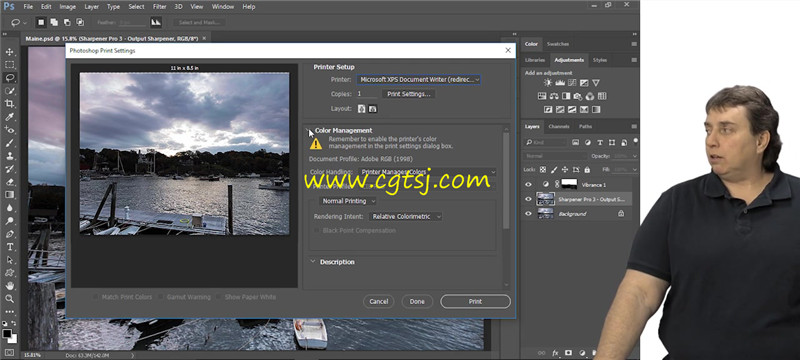This screenshot has height=360, width=800.
Task: Select the Blur tool
Action: [x=10, y=208]
